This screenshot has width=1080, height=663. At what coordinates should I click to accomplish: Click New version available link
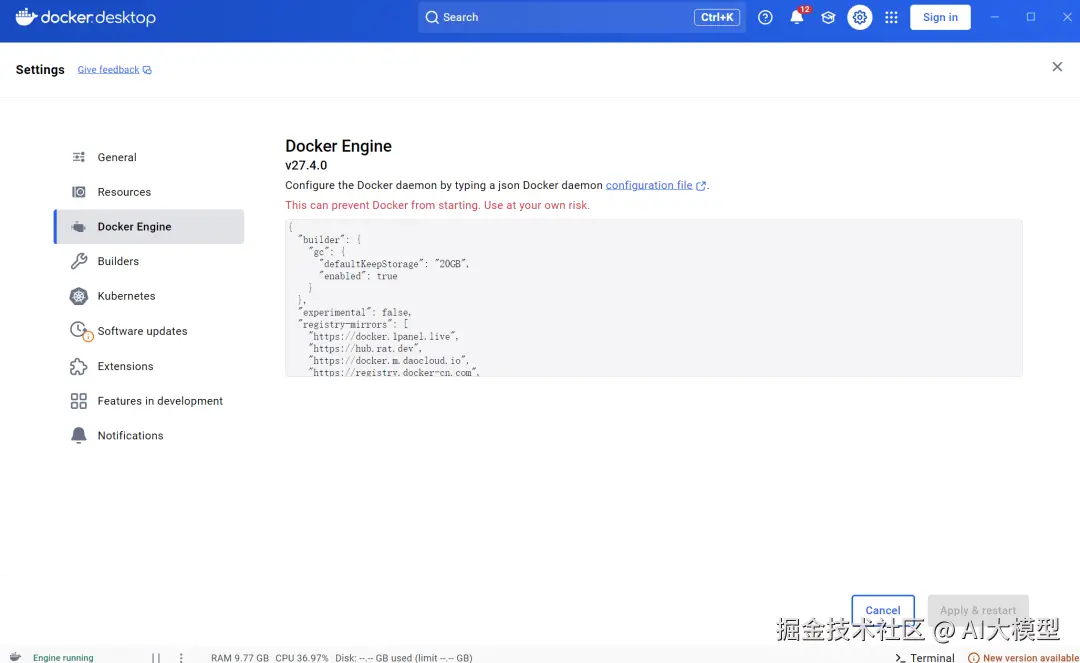[1030, 658]
